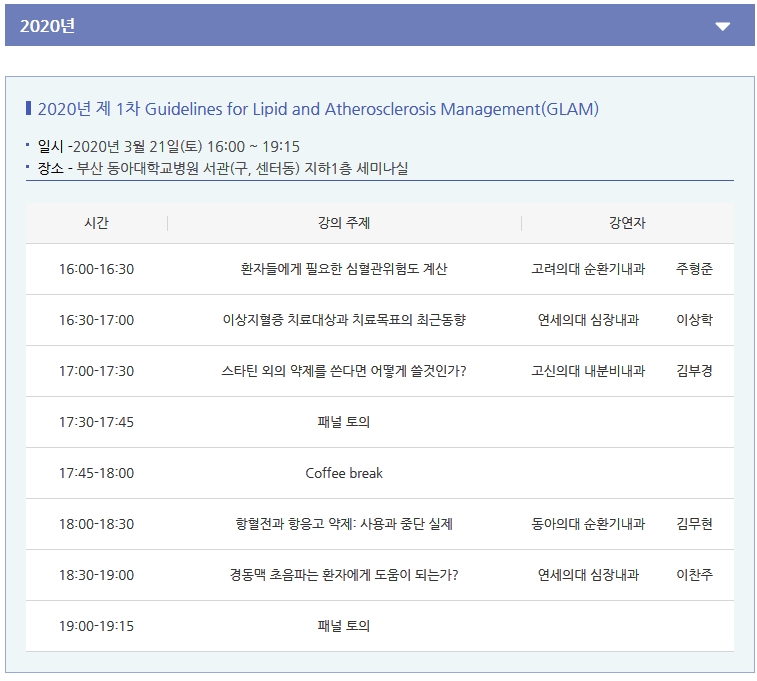Select speaker name 이찬주
The height and width of the screenshot is (681, 757).
[694, 575]
